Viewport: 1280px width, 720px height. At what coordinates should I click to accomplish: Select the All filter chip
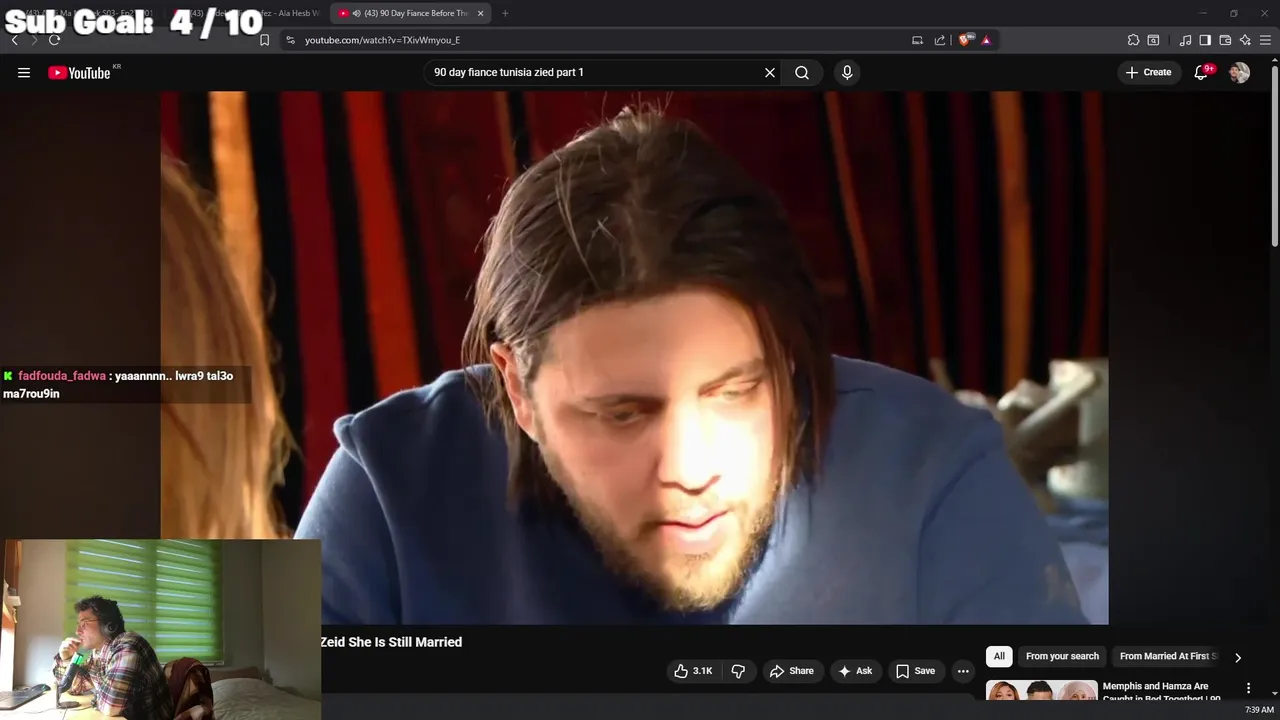pyautogui.click(x=999, y=656)
